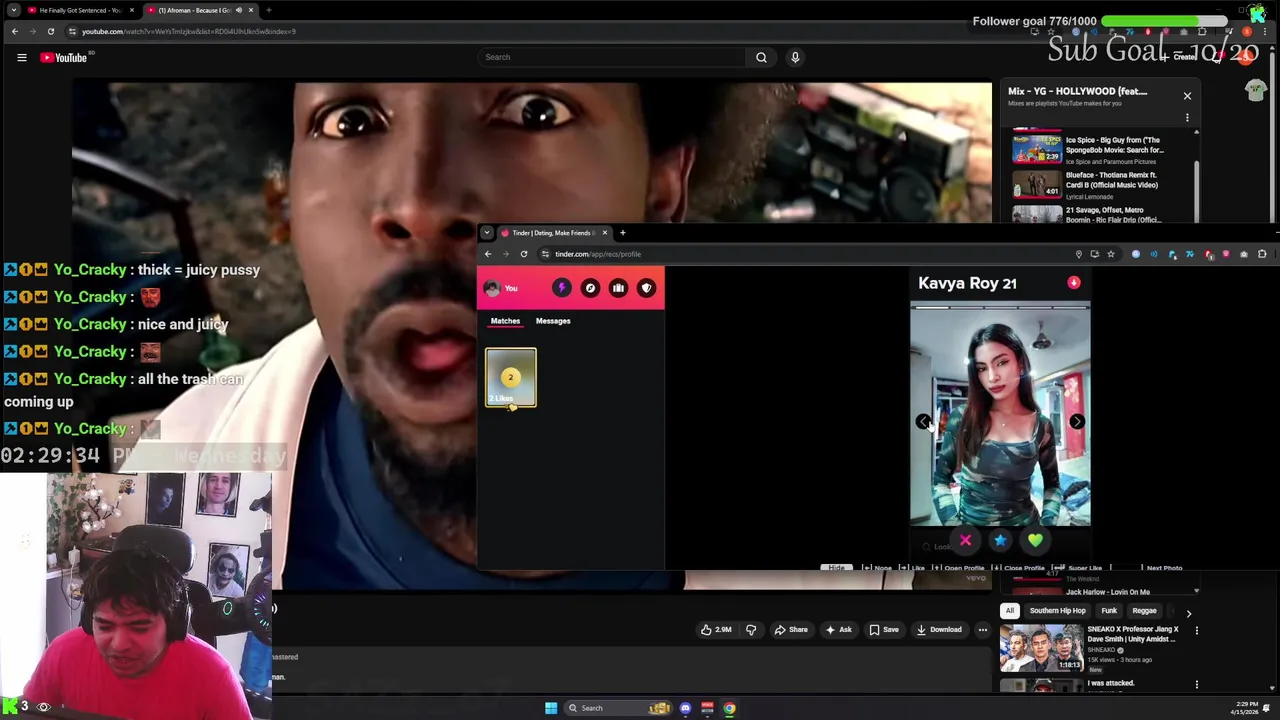Filter recommendations by Funk chip

1109,611
